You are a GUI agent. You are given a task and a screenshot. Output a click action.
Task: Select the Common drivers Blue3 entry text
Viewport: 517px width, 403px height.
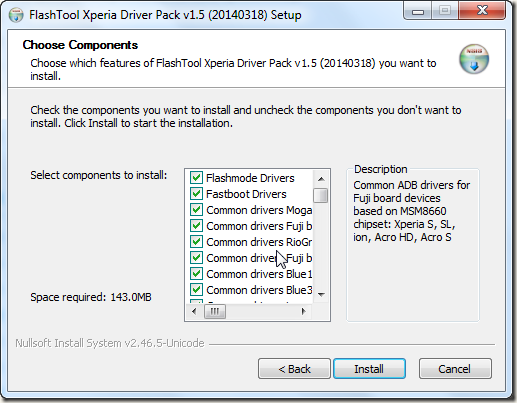coord(259,290)
